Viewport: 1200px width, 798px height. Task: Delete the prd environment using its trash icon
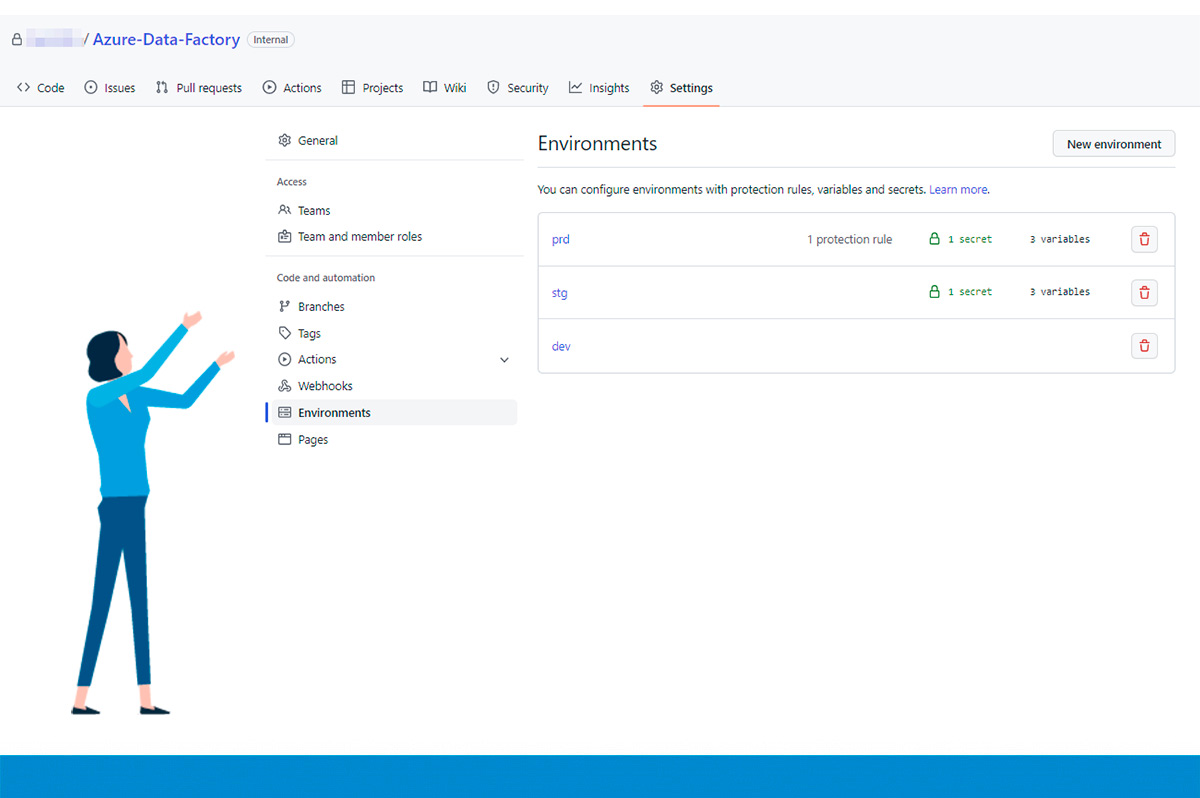click(1144, 239)
